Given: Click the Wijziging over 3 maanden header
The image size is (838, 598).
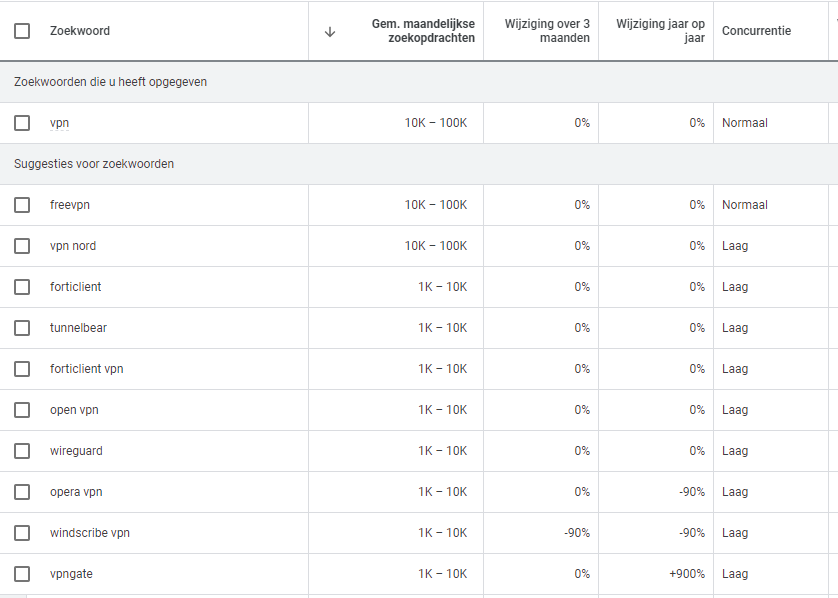Looking at the screenshot, I should (x=547, y=31).
